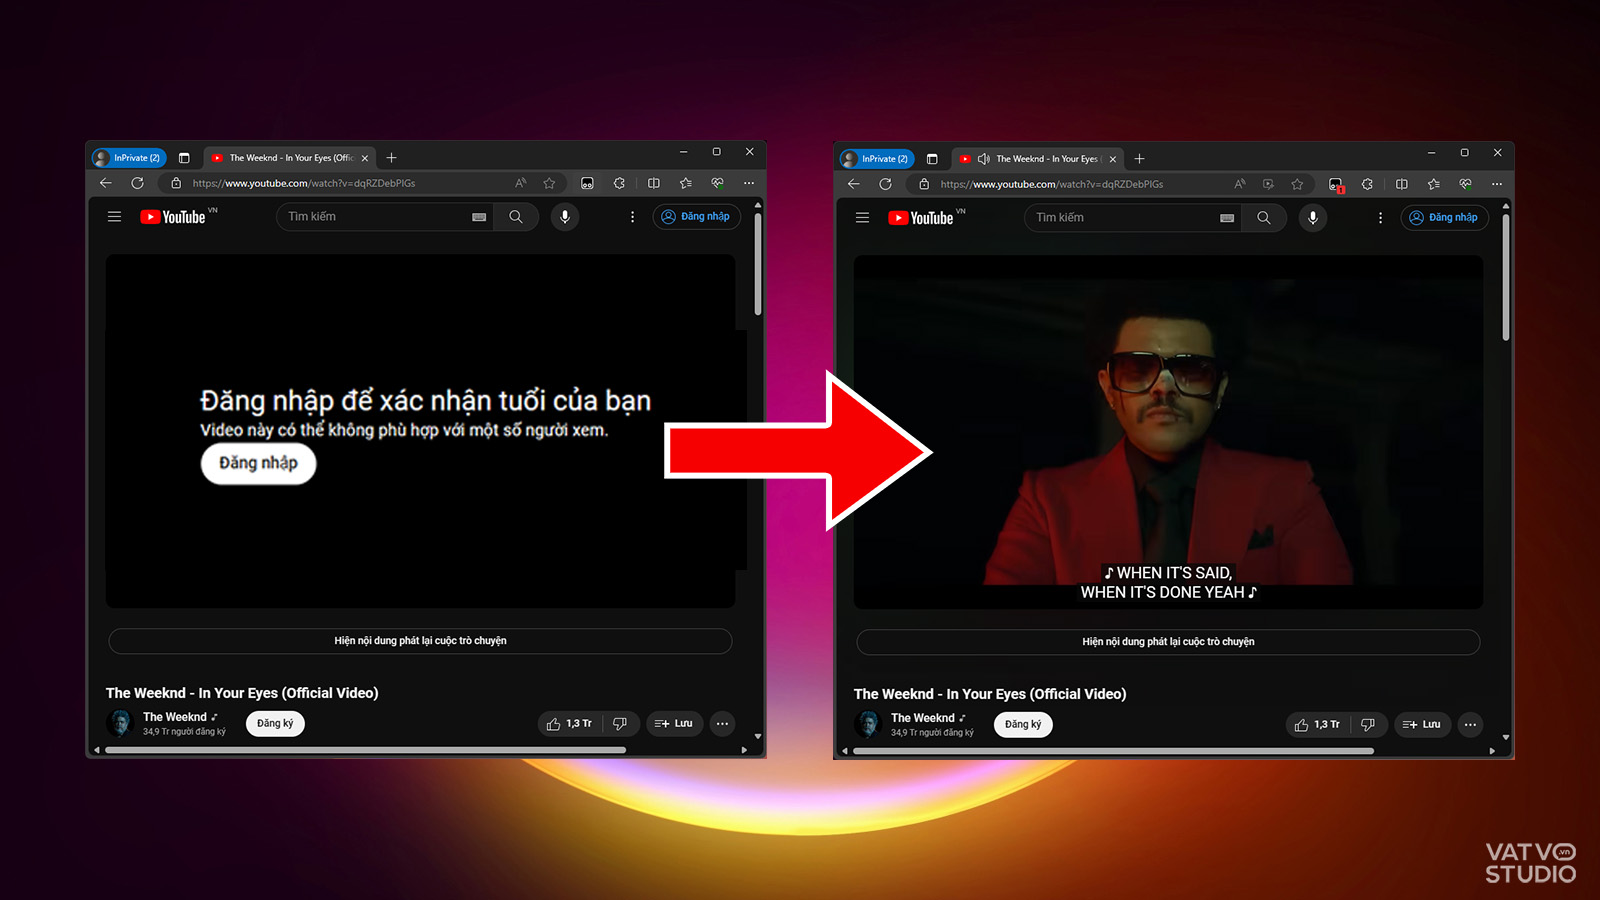The height and width of the screenshot is (900, 1600).
Task: Like the video (1,3 Tr) in right window
Action: [1318, 724]
